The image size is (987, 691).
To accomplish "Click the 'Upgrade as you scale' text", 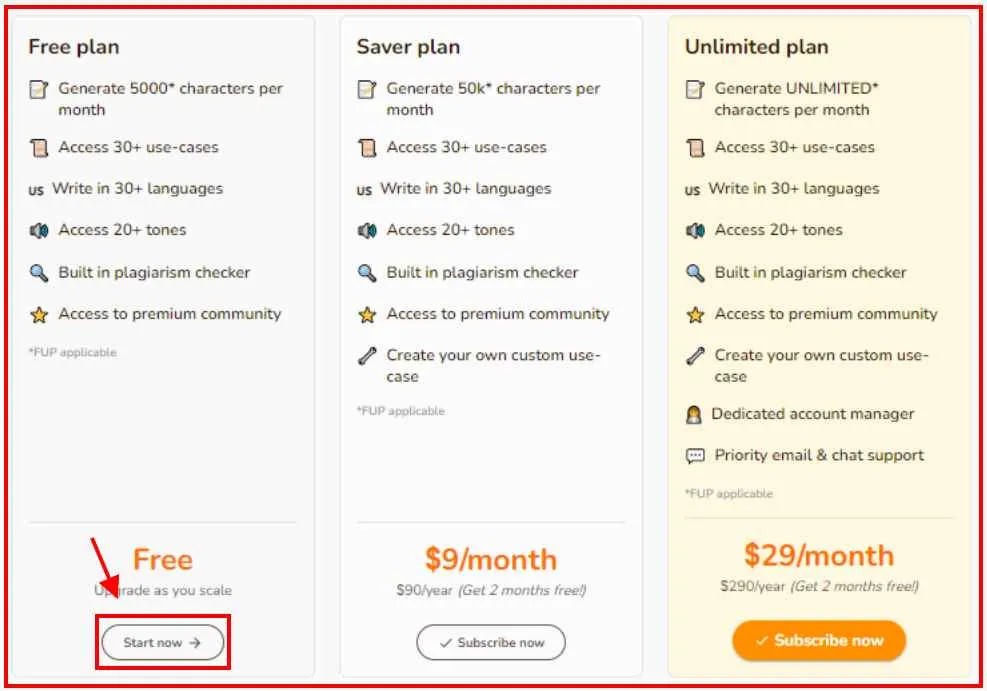I will [x=161, y=590].
